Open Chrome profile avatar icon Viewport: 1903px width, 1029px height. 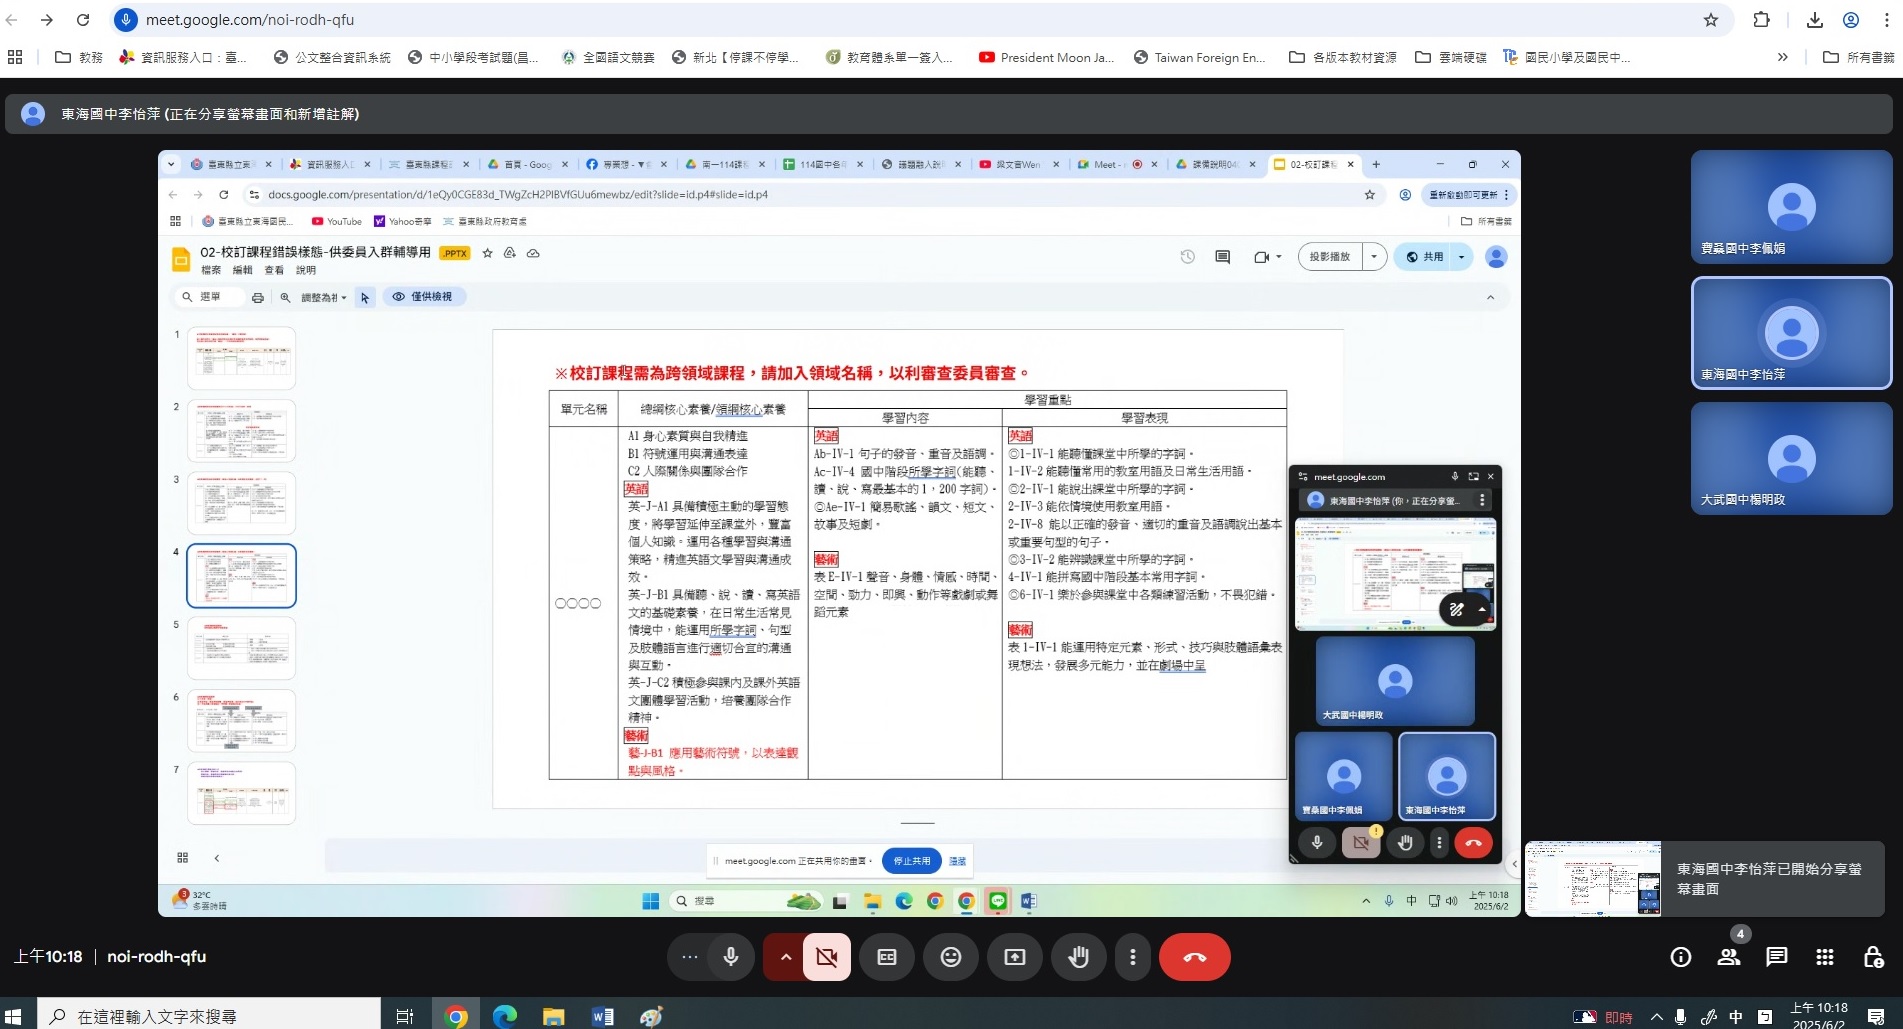click(1851, 20)
